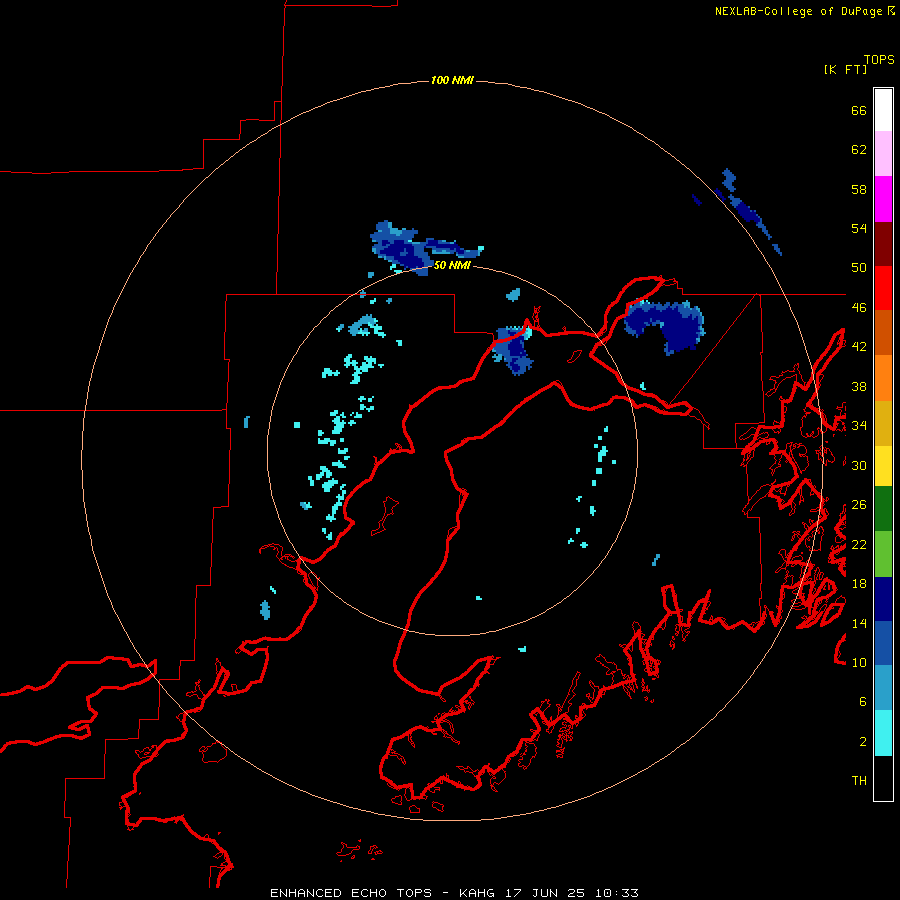Click the cyan 6 legend swatch
Screen dimensions: 900x900
[x=883, y=733]
